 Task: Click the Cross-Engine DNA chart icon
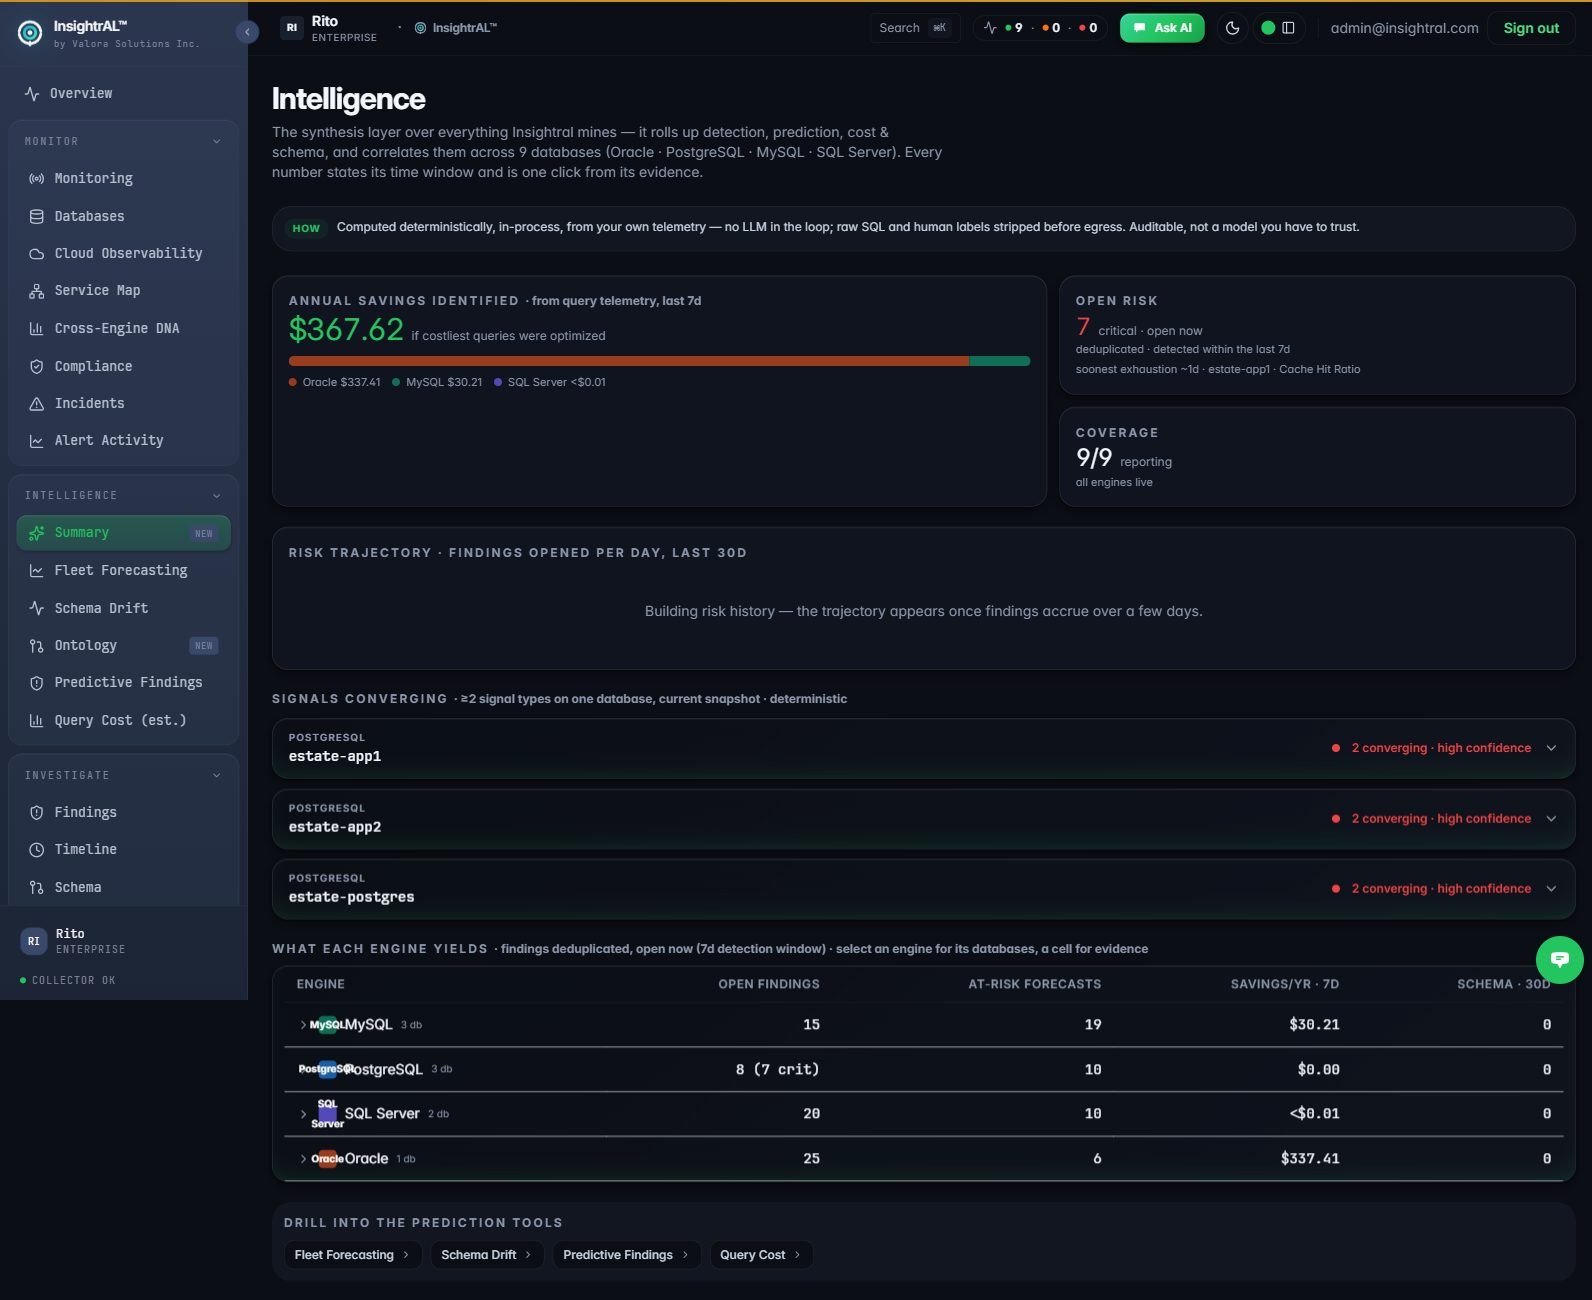coord(37,328)
